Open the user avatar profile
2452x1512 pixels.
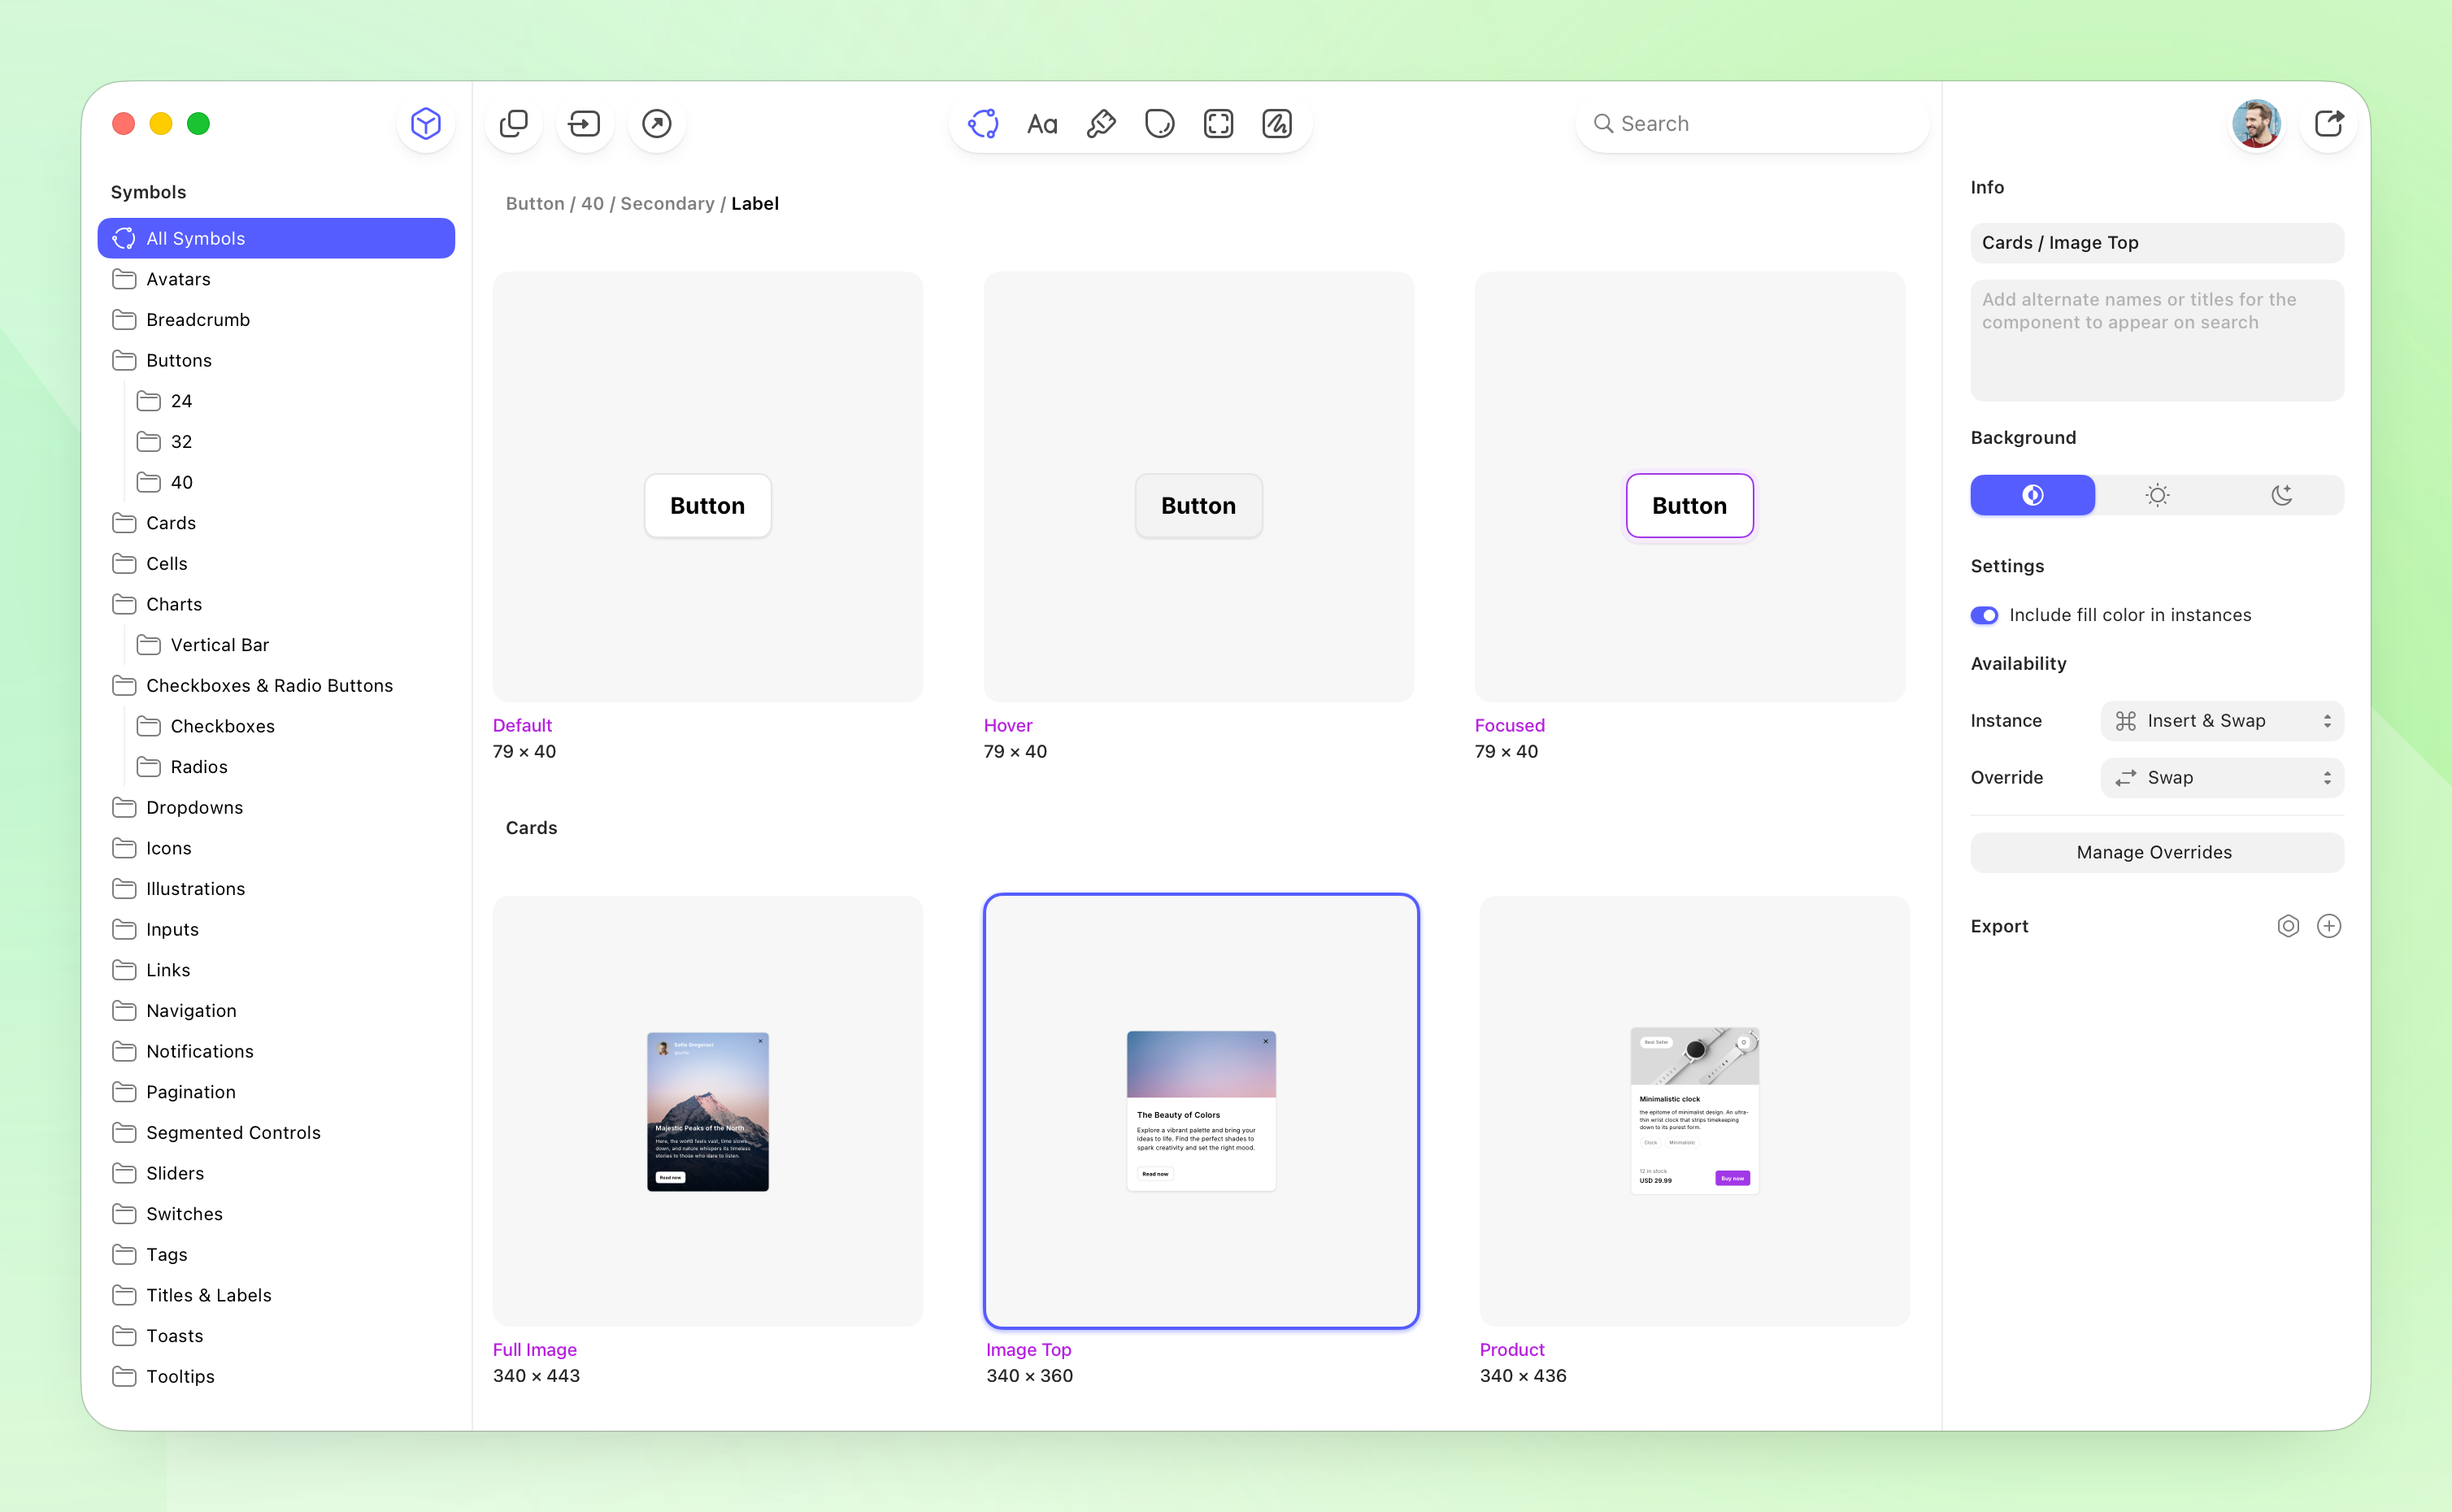pyautogui.click(x=2257, y=123)
